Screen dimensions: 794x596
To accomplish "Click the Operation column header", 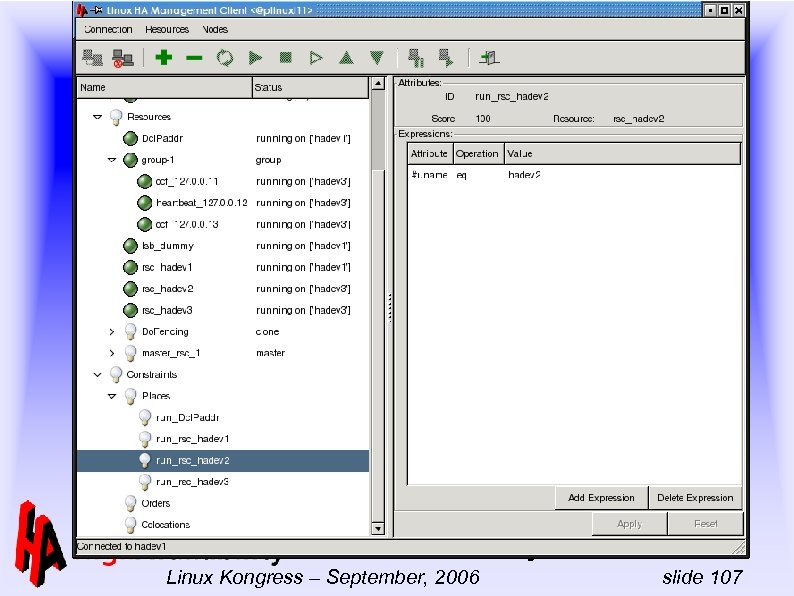I will (478, 153).
